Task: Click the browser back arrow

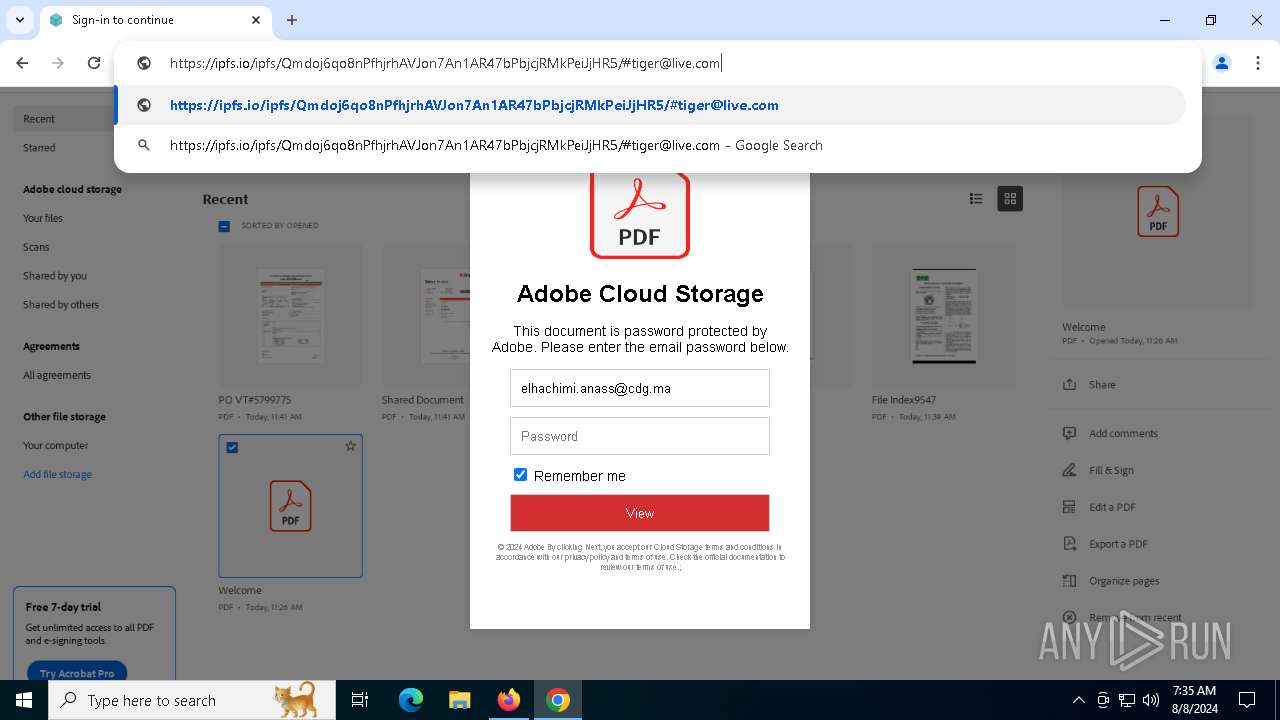Action: pos(22,63)
